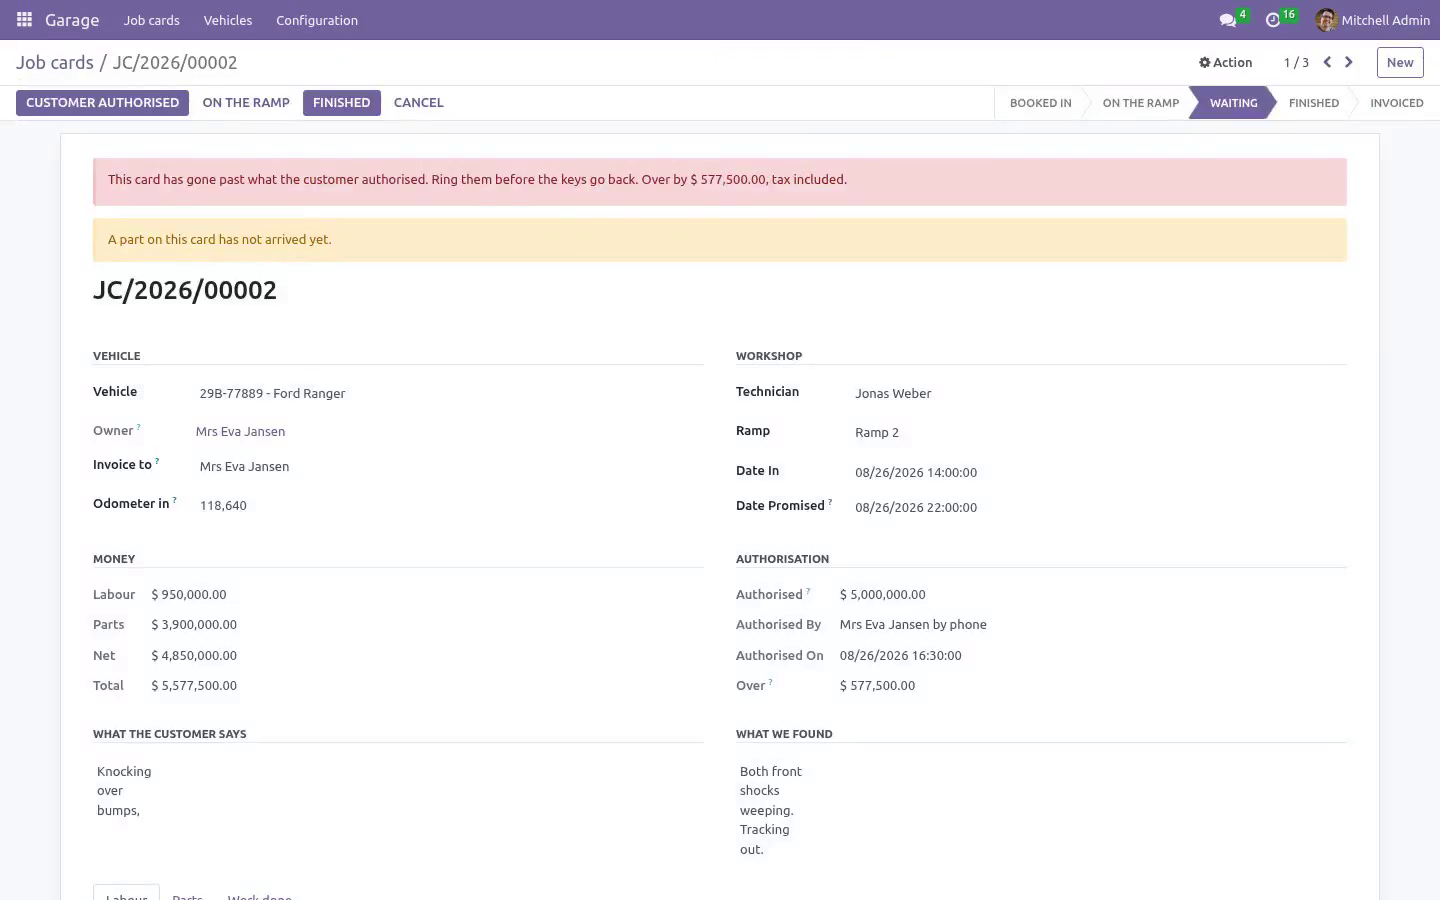Select the Booked In status stage
Image resolution: width=1440 pixels, height=900 pixels.
coord(1040,103)
